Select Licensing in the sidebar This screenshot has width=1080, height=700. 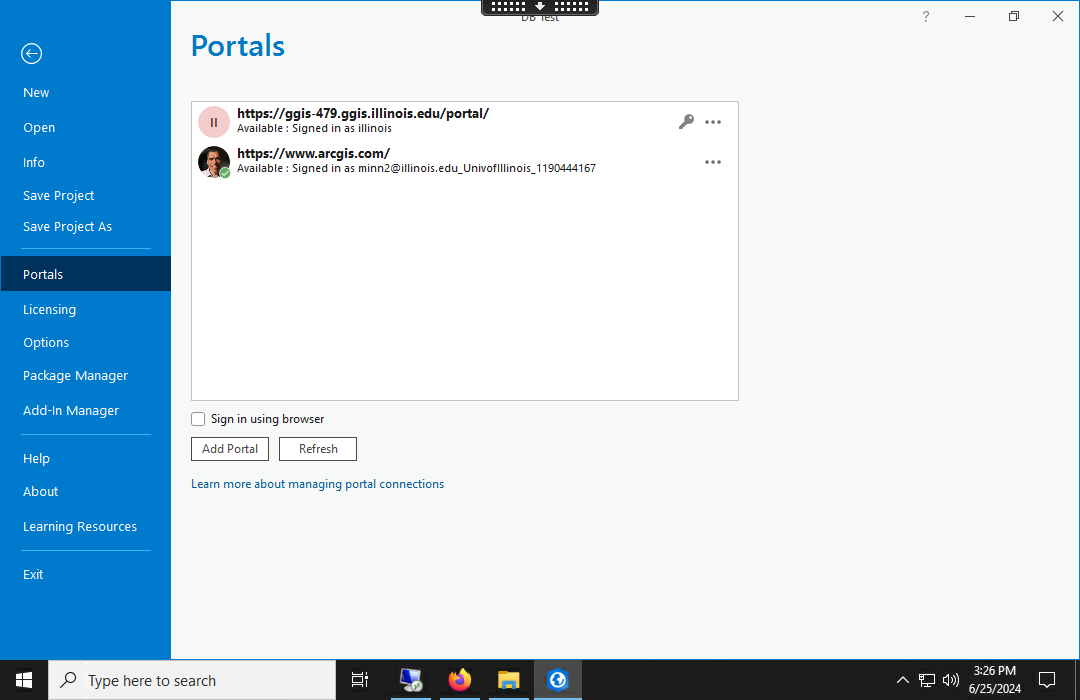click(x=50, y=310)
